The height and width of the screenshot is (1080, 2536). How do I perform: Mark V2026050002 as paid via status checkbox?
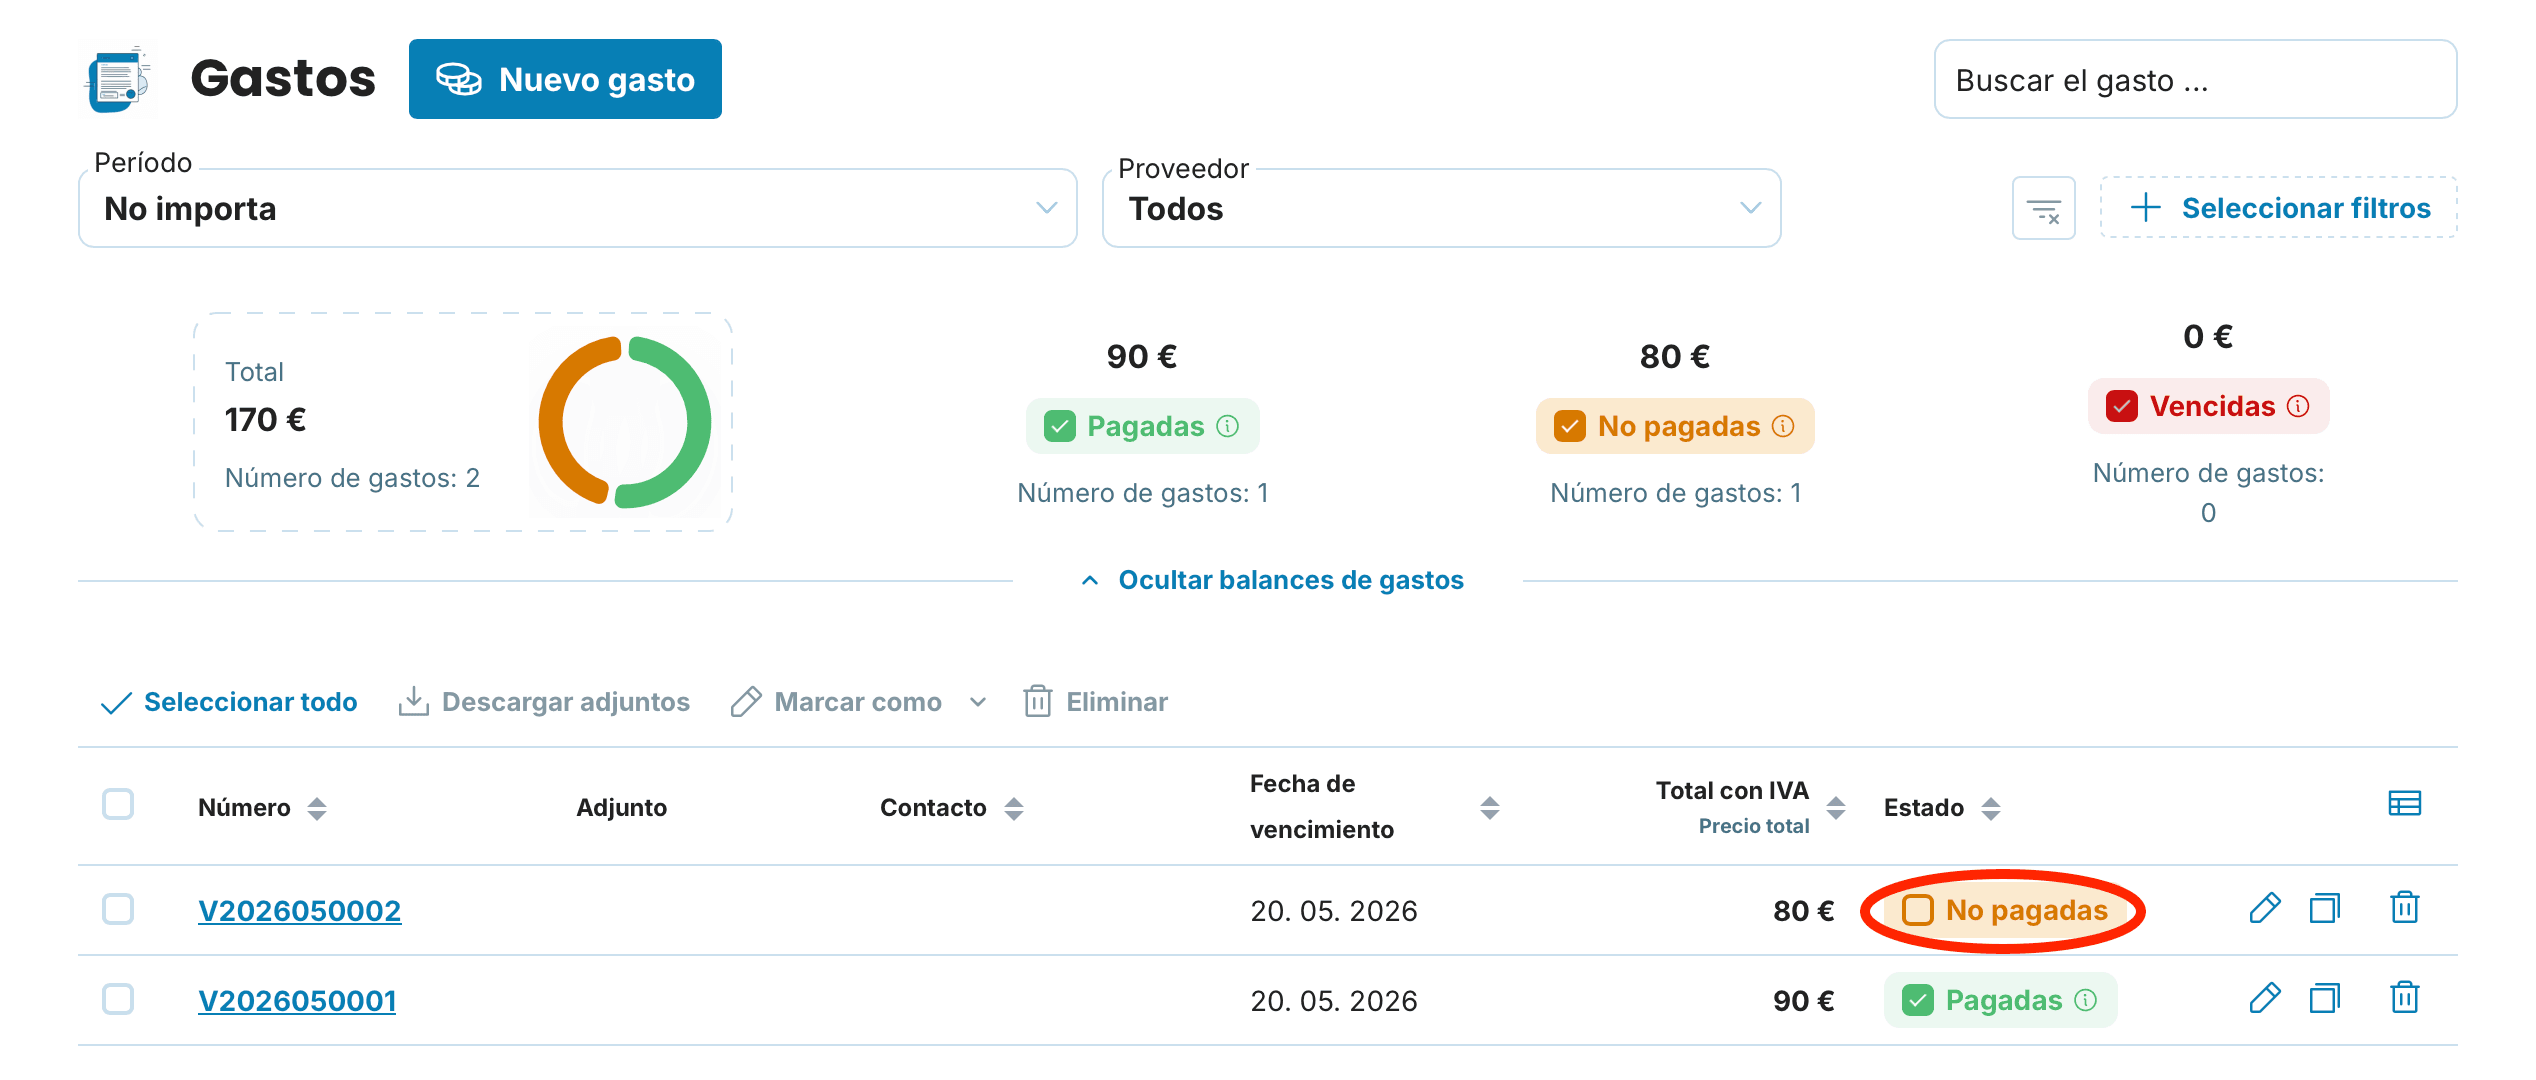tap(1917, 910)
